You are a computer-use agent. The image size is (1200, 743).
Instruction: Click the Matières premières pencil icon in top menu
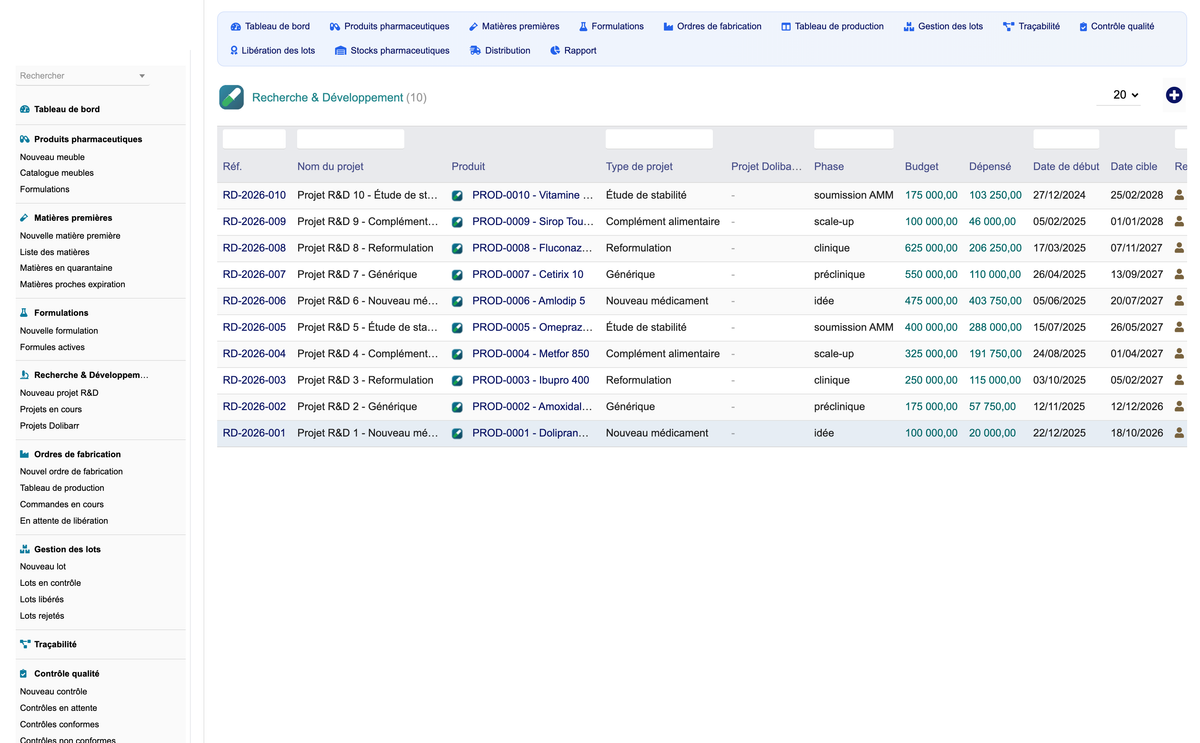[473, 27]
